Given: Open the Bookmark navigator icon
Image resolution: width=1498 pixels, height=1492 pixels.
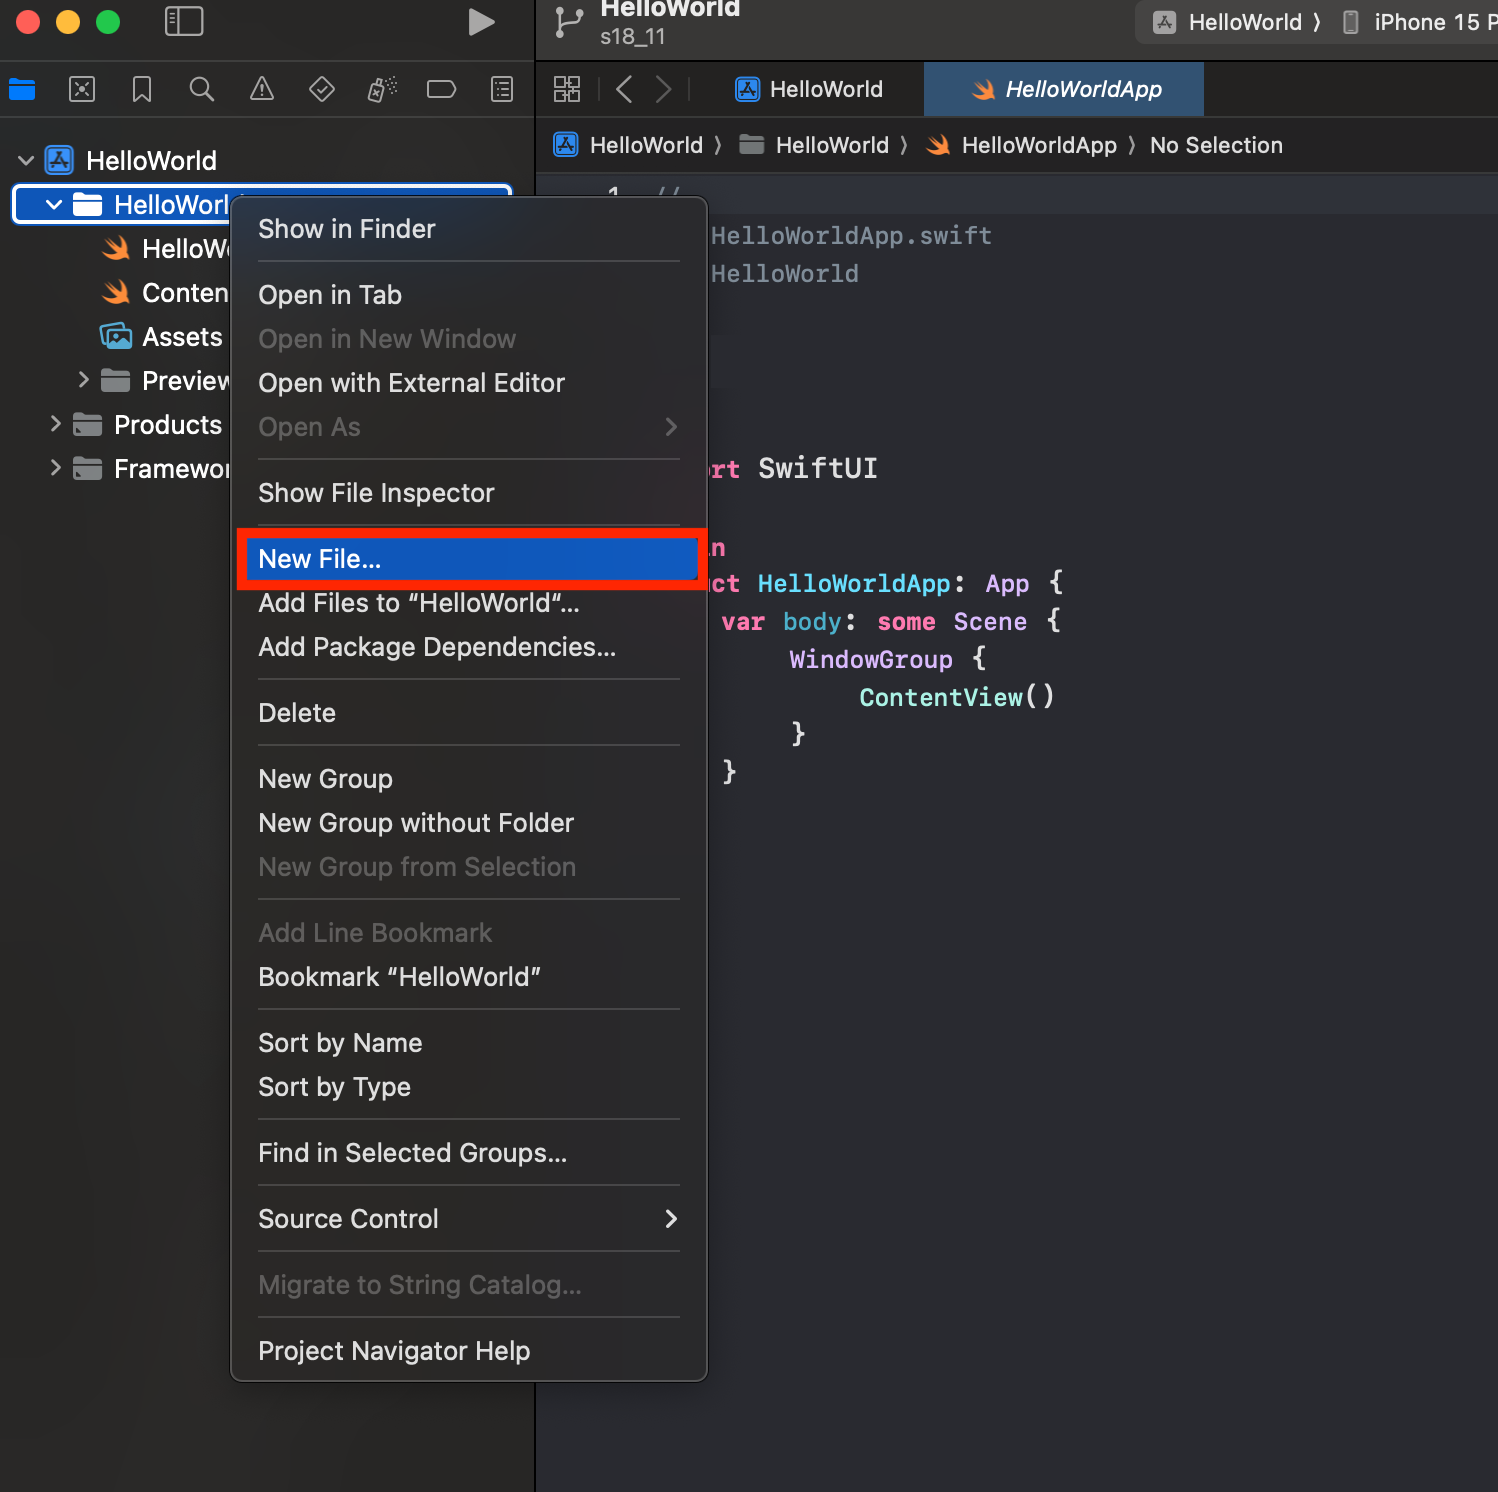Looking at the screenshot, I should (142, 90).
